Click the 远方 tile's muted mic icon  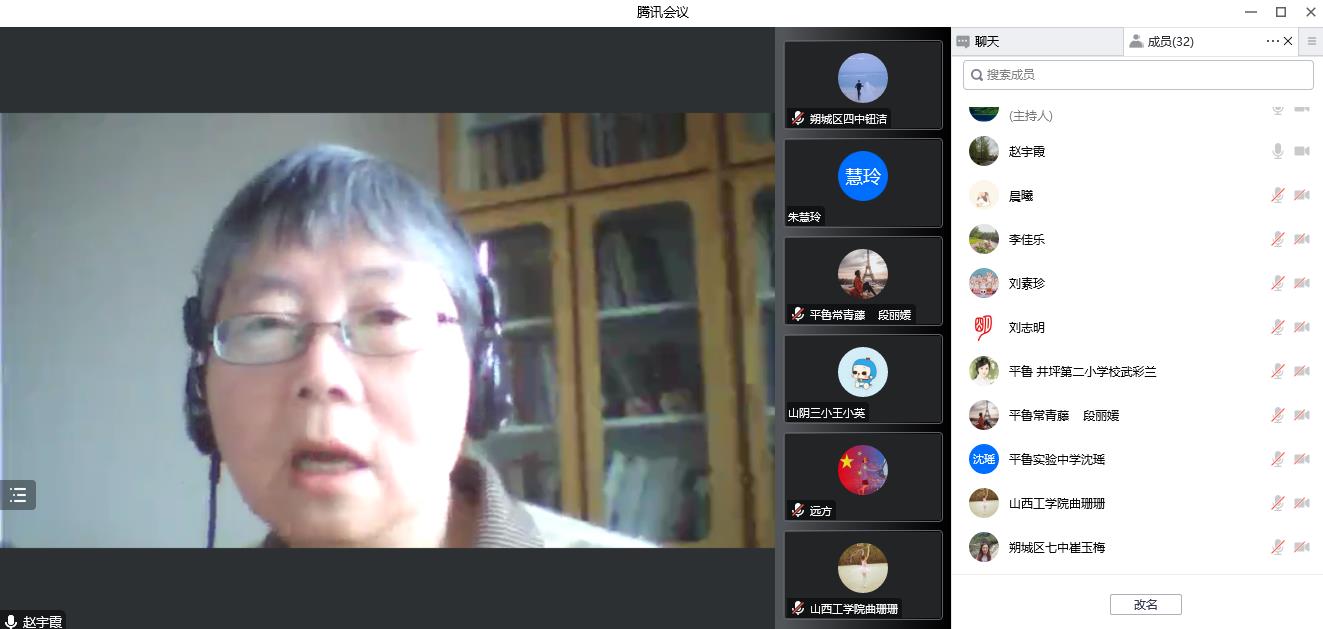pos(797,510)
